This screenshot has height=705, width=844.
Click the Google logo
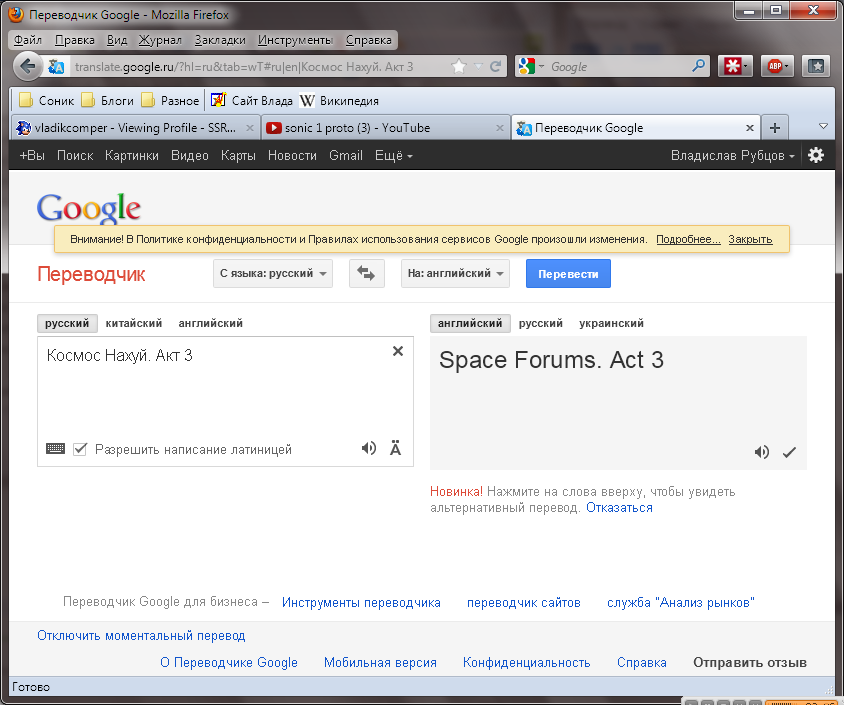coord(89,208)
